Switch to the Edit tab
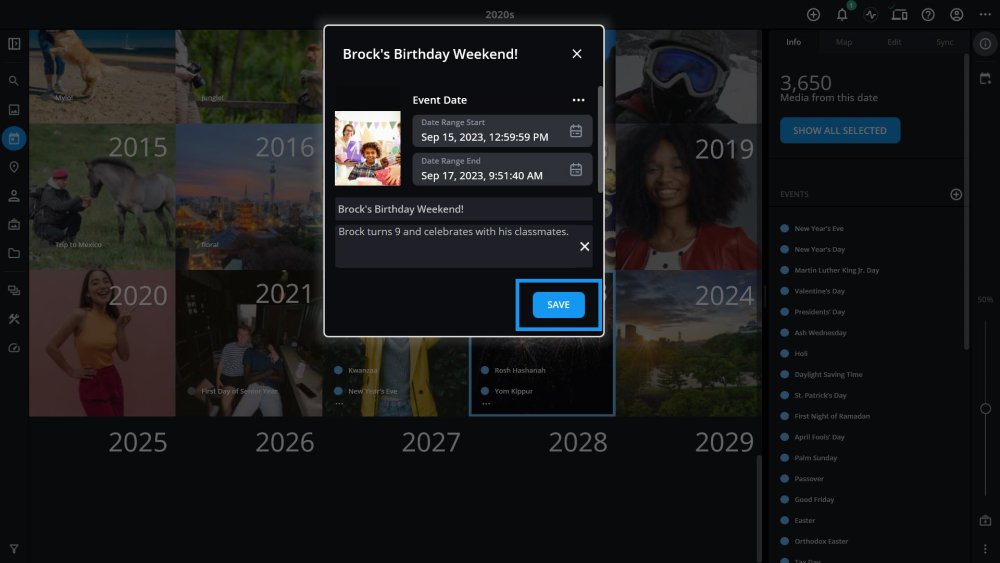 tap(894, 42)
